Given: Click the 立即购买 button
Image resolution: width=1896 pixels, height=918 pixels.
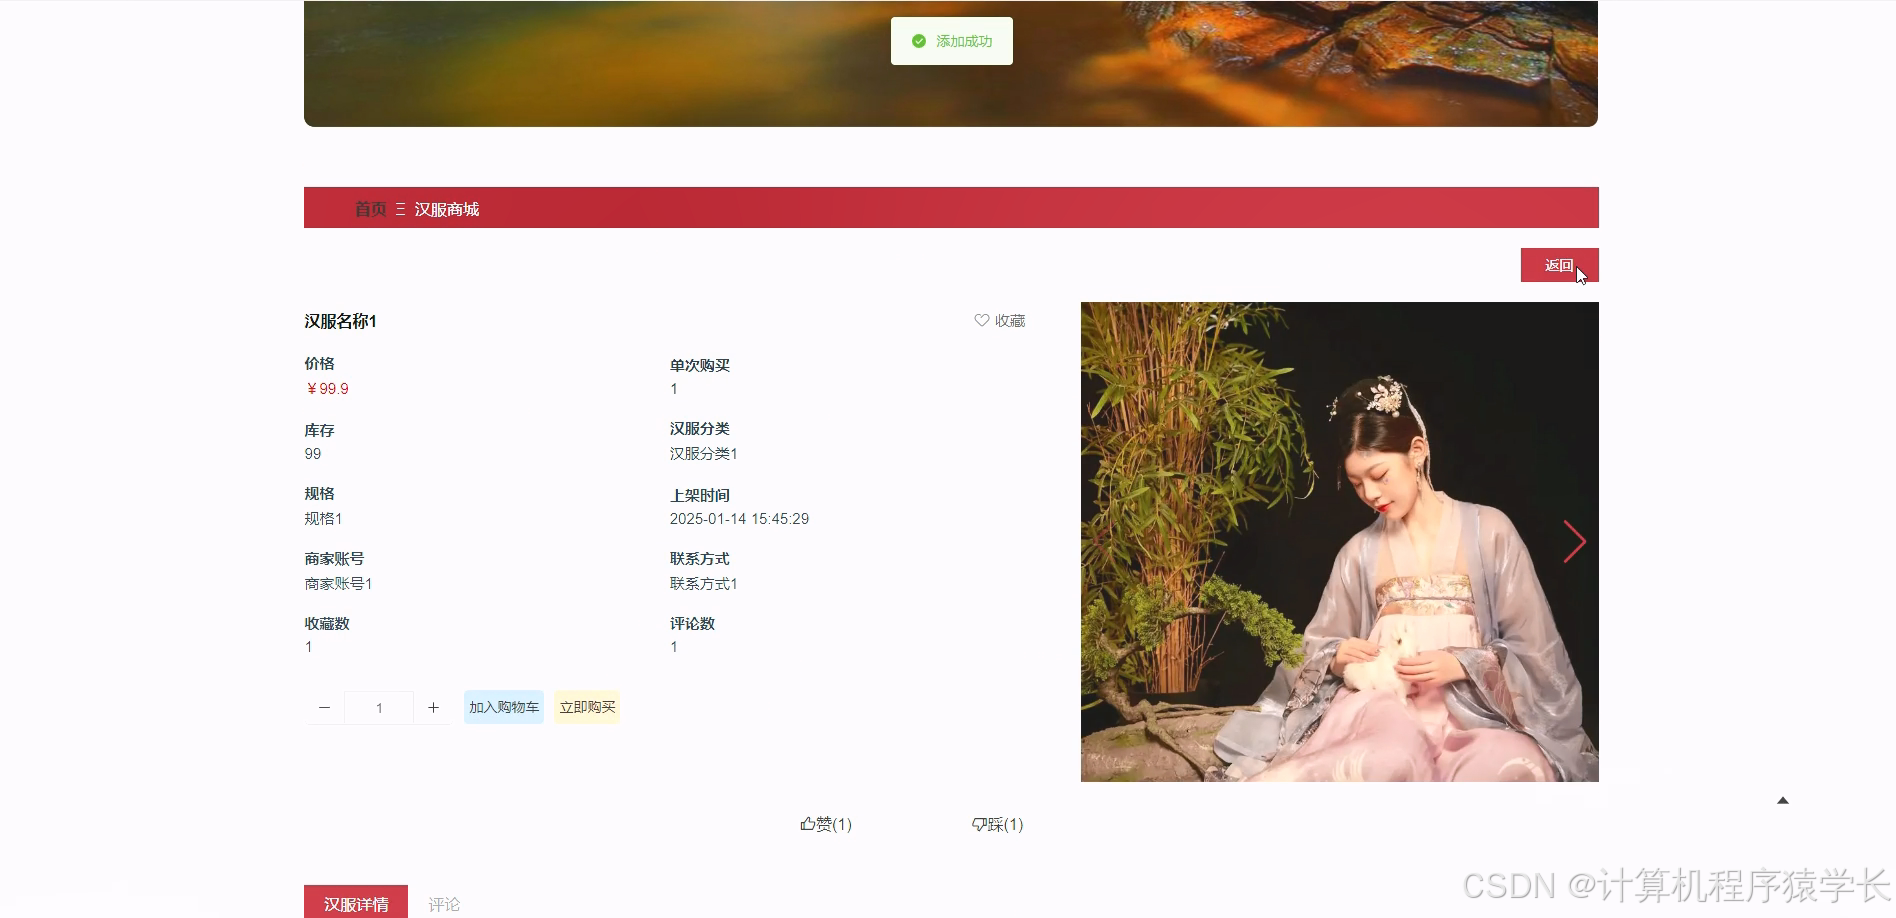Looking at the screenshot, I should 586,707.
